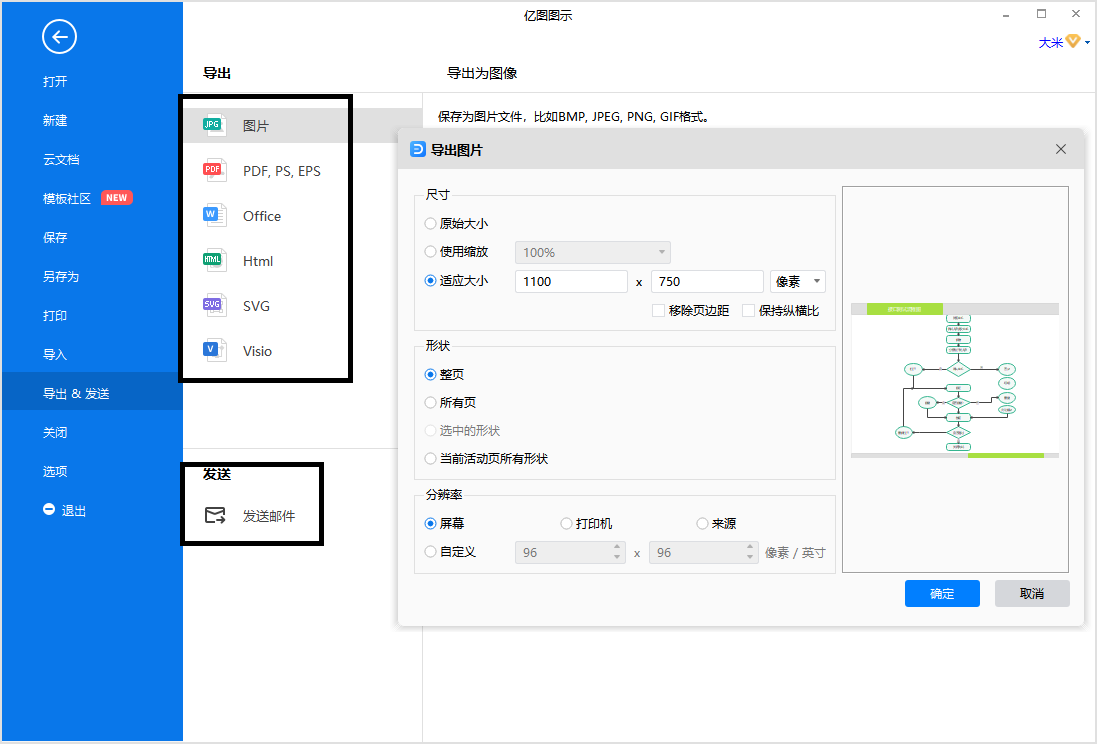Select the Office Word export icon
Image resolution: width=1097 pixels, height=744 pixels.
click(x=214, y=216)
